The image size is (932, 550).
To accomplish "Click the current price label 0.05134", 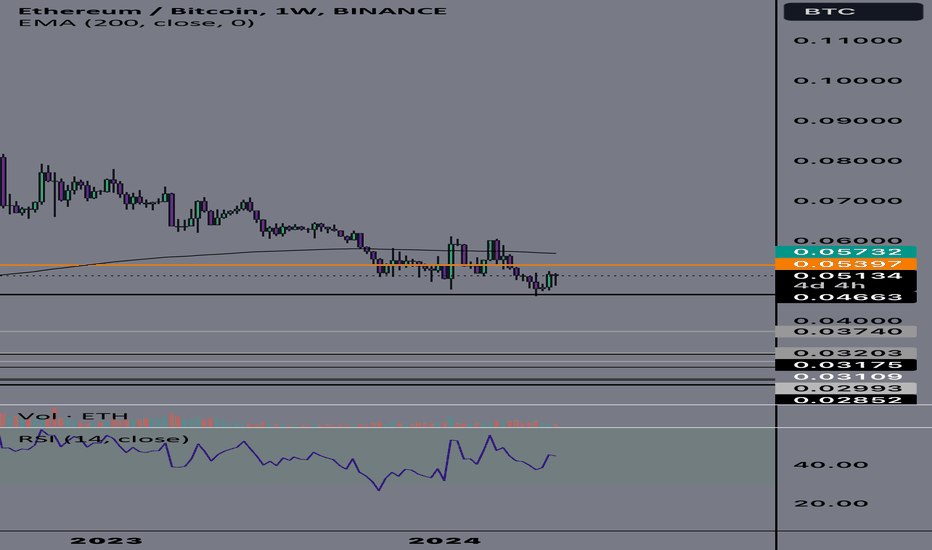I will tap(846, 275).
